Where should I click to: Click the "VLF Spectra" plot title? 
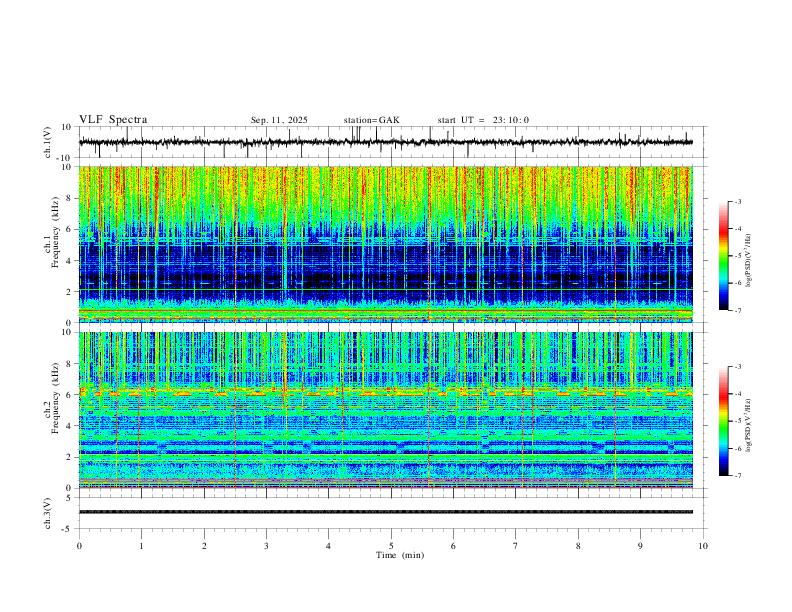[x=113, y=120]
